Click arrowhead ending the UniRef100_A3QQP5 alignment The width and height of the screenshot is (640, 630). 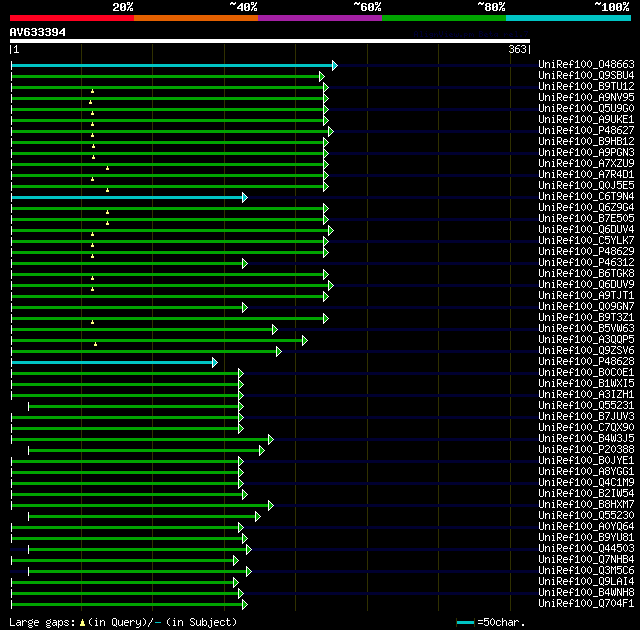pos(304,341)
